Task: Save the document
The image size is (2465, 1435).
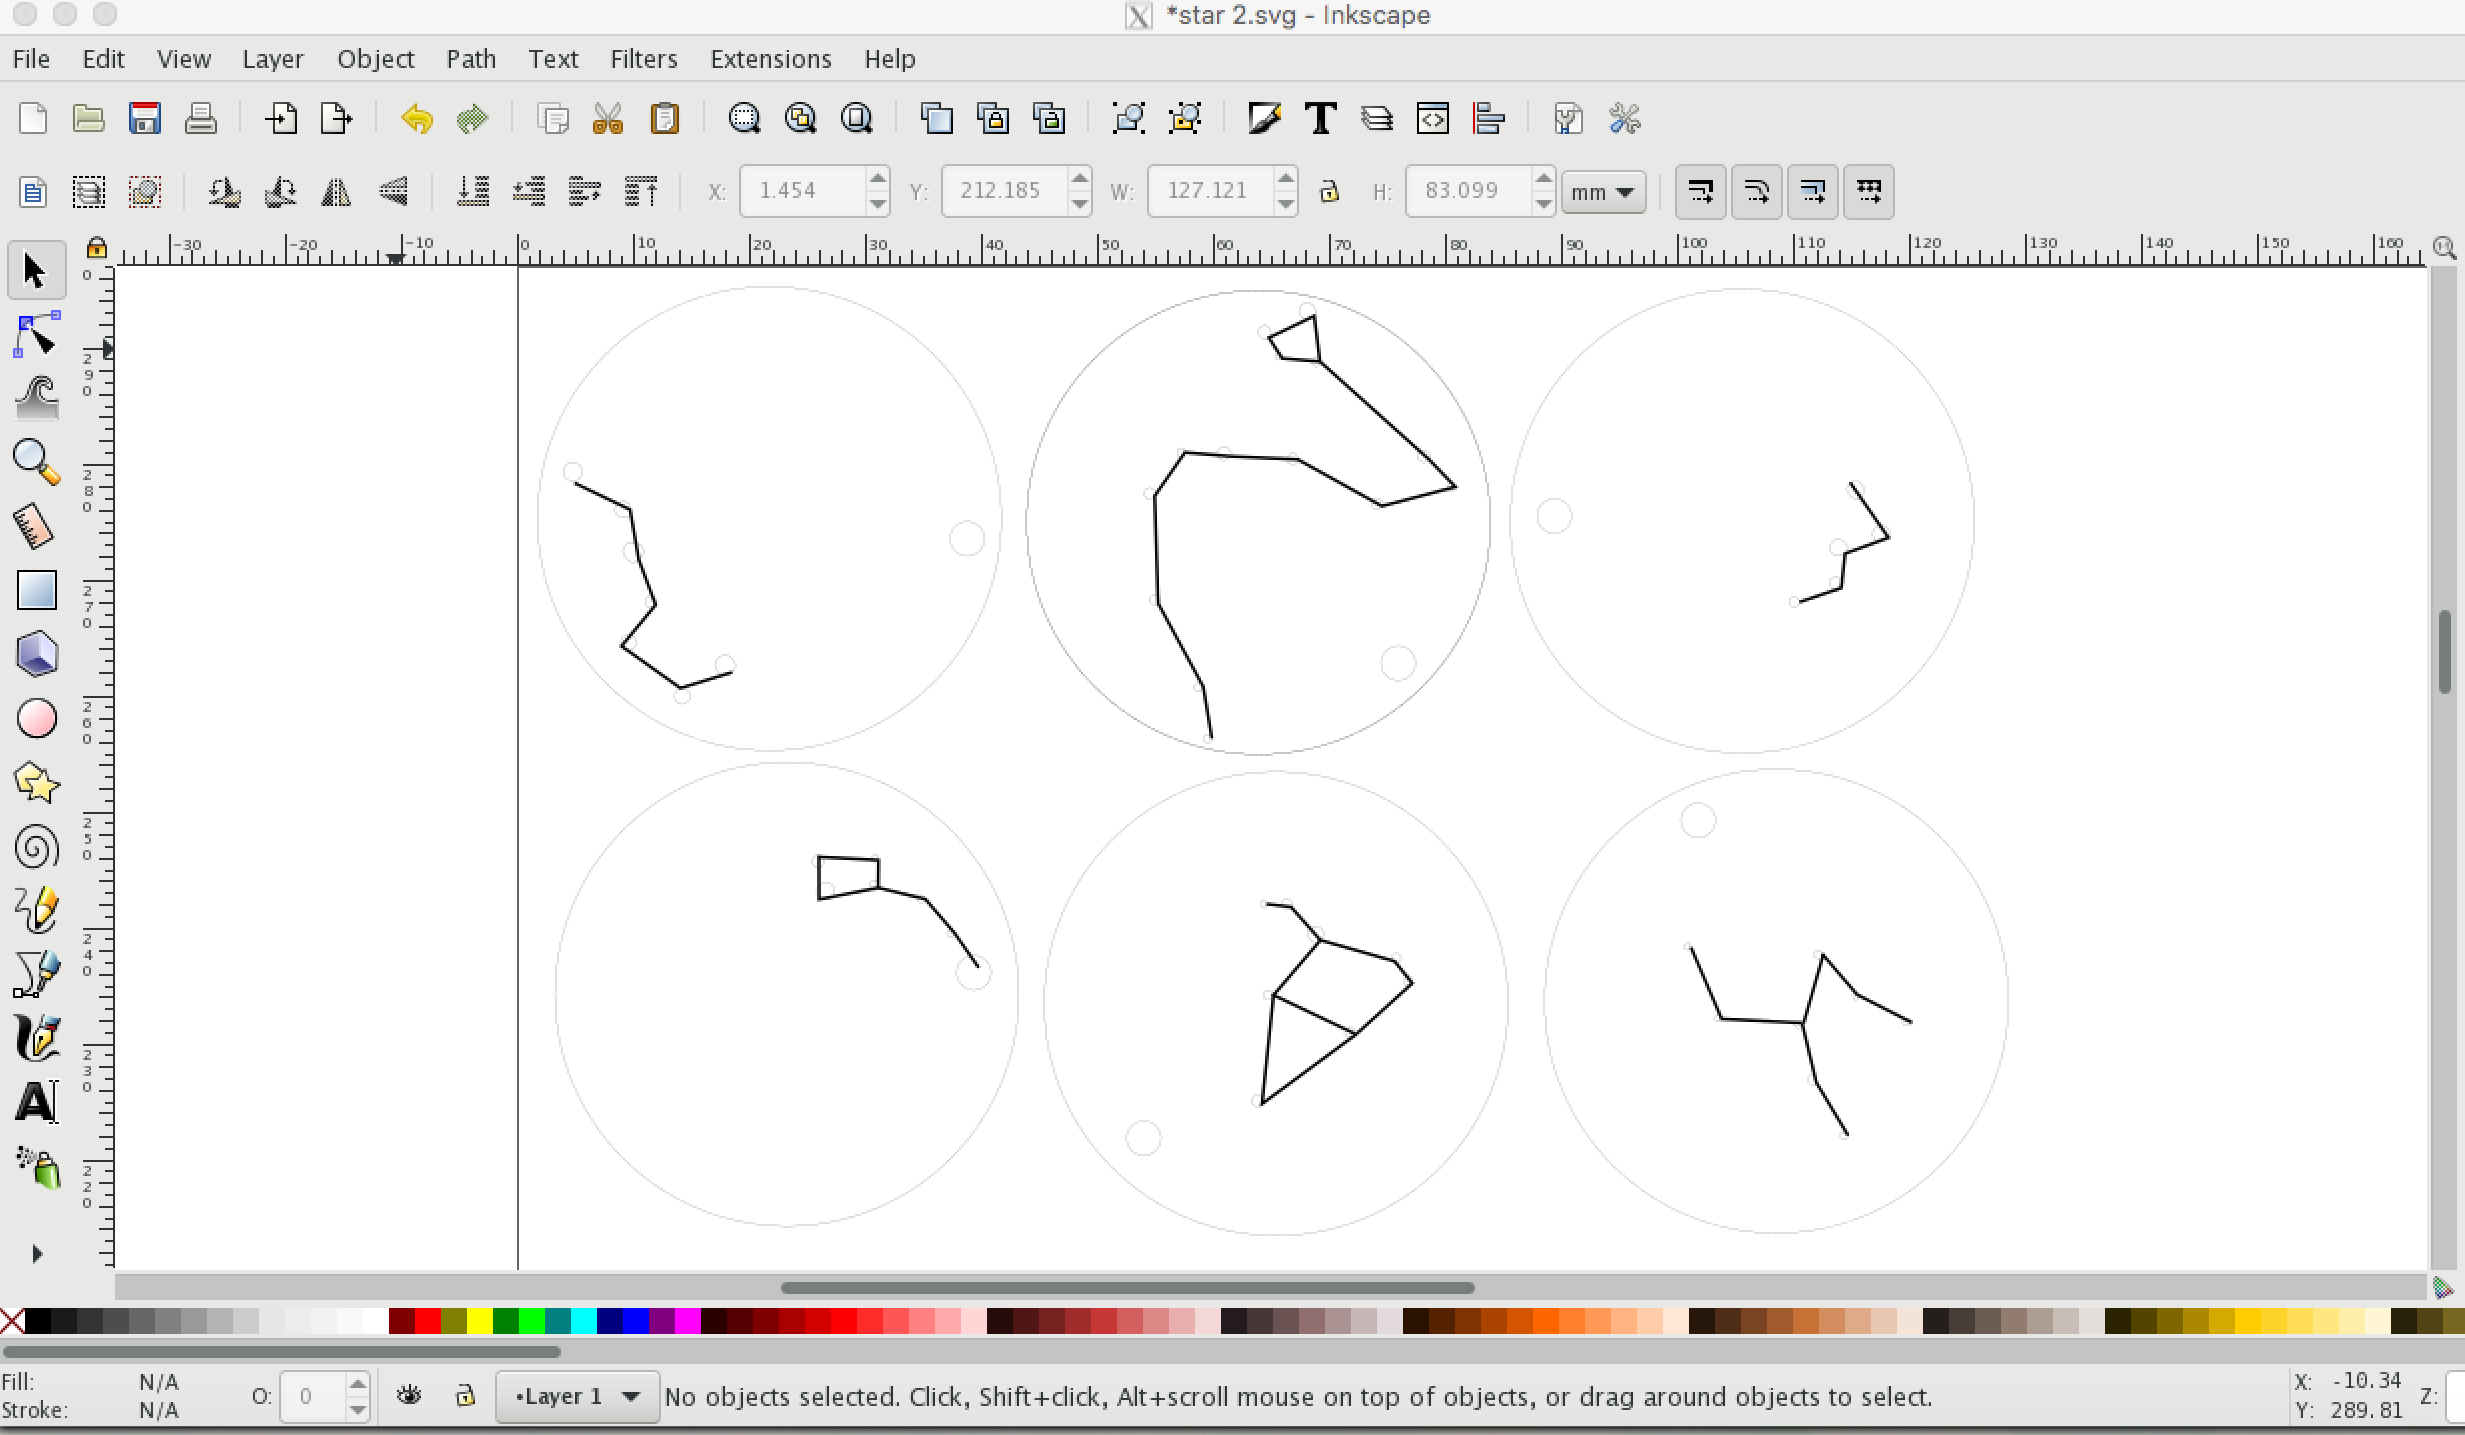Action: tap(145, 118)
